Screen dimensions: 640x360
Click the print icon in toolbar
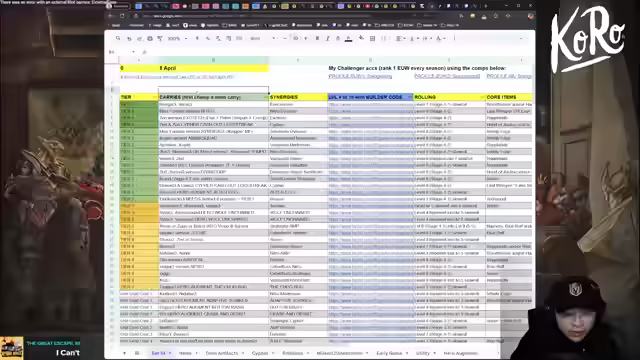click(x=150, y=38)
